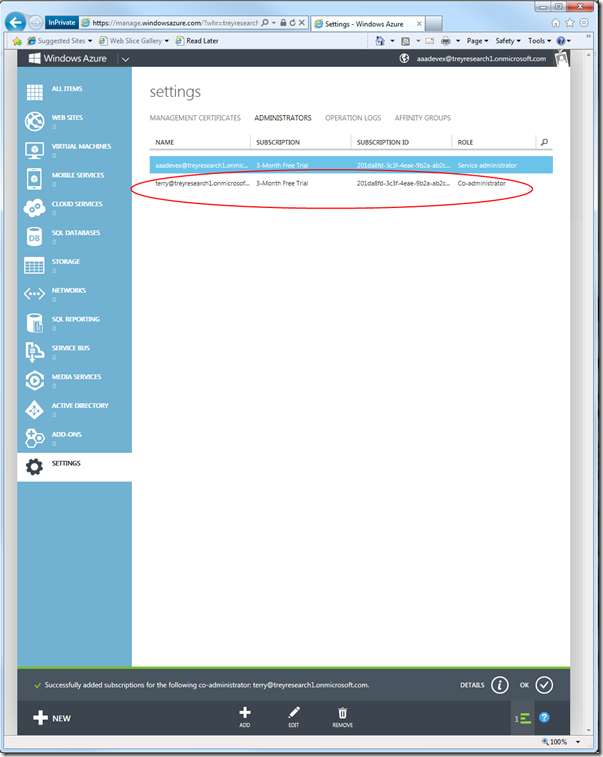Screen dimensions: 603x757
Task: Expand the Suggested Sites dropdown
Action: point(90,41)
